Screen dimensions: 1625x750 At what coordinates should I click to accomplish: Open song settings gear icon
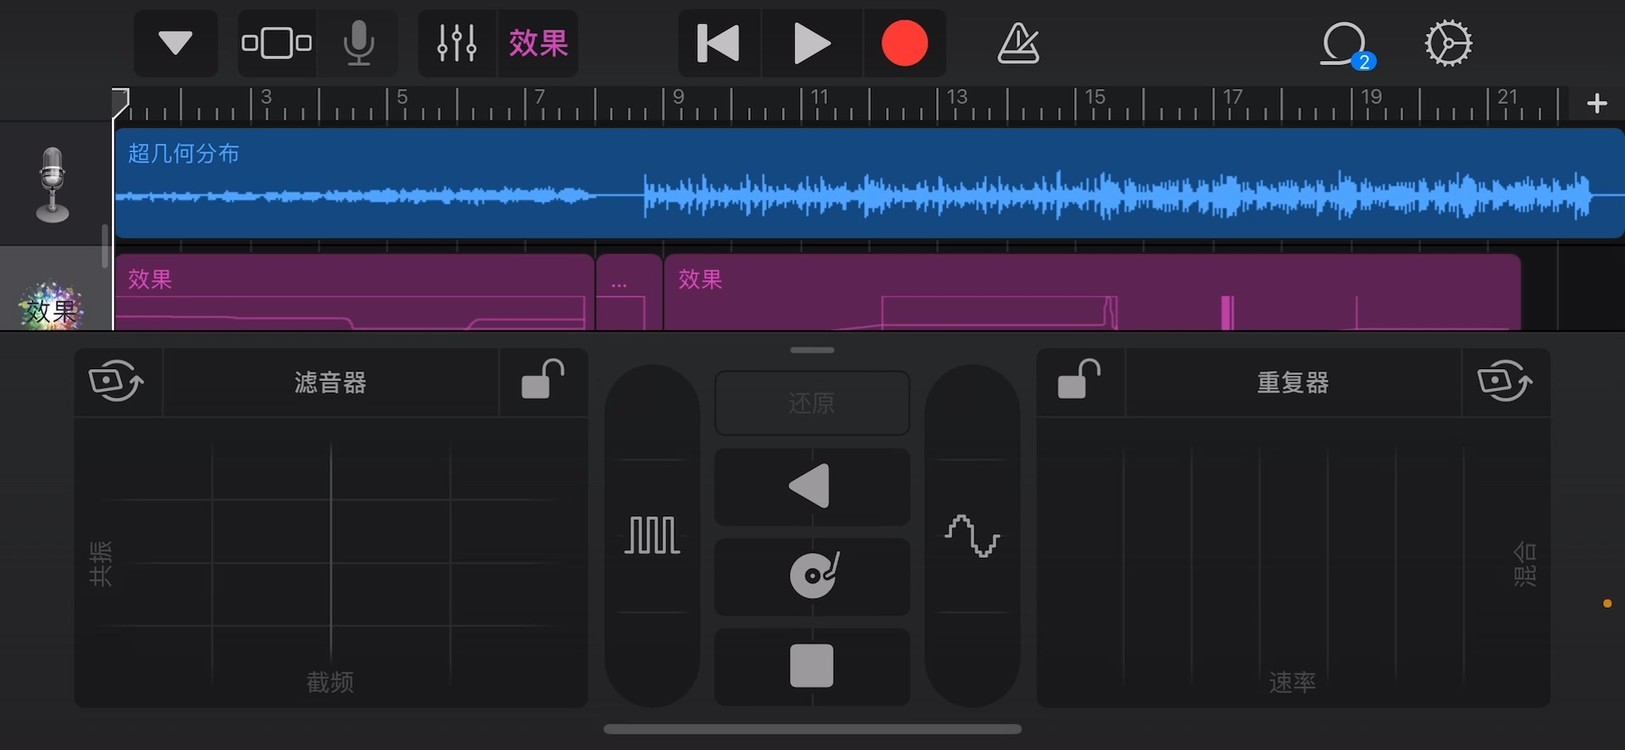[x=1448, y=43]
